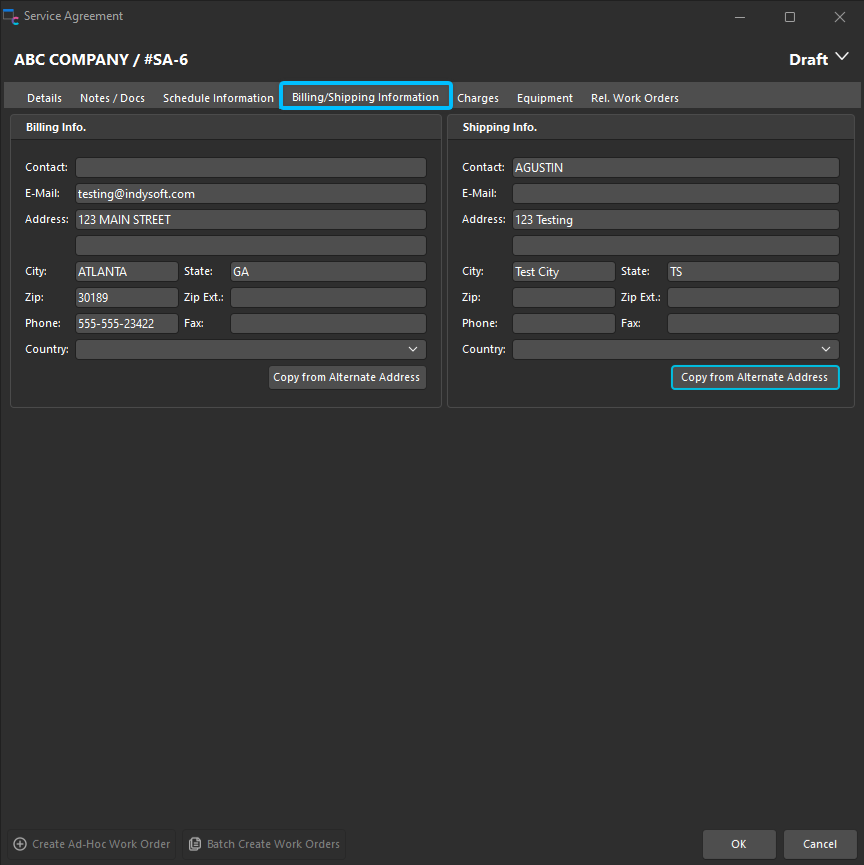
Task: Click the Service Agreement app icon in title bar
Action: point(12,16)
